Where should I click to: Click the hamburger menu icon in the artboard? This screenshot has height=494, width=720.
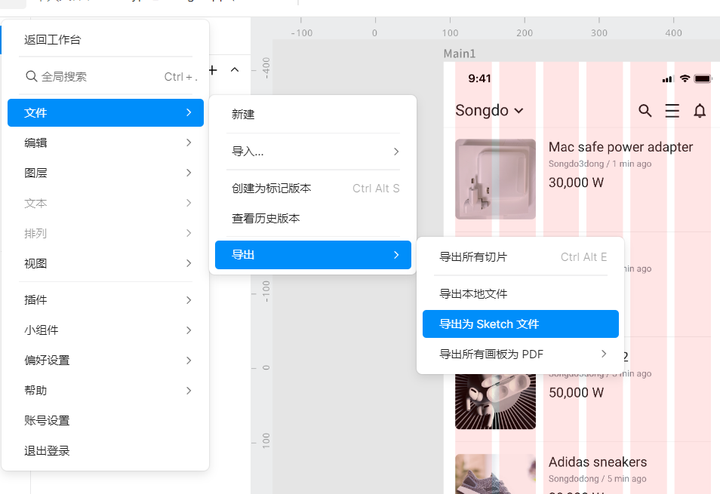[672, 111]
